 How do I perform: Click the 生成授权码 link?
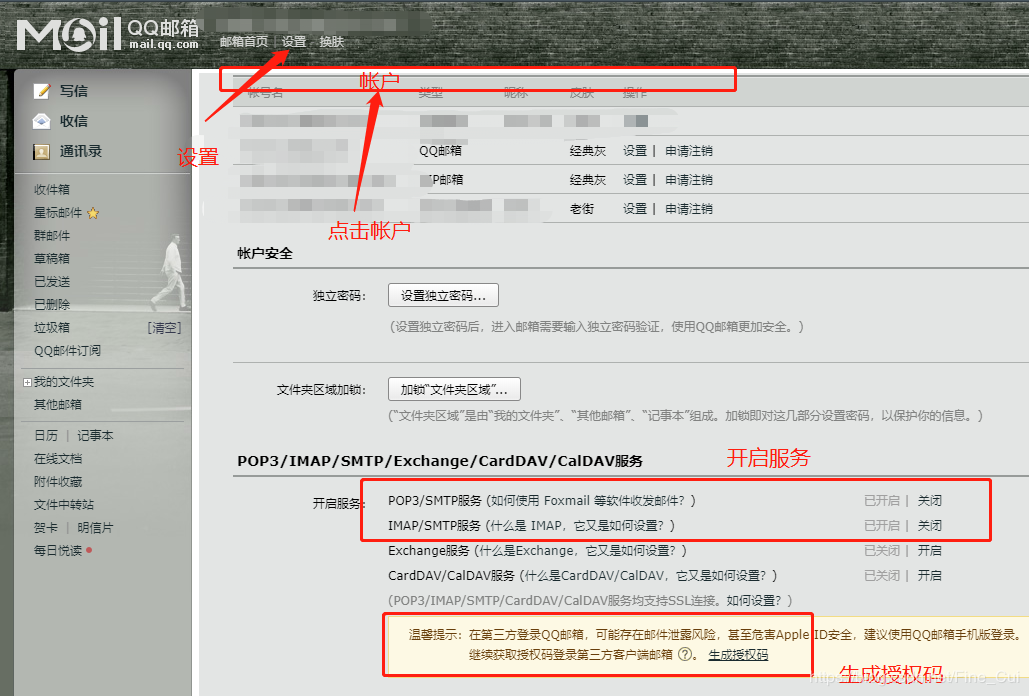click(740, 655)
